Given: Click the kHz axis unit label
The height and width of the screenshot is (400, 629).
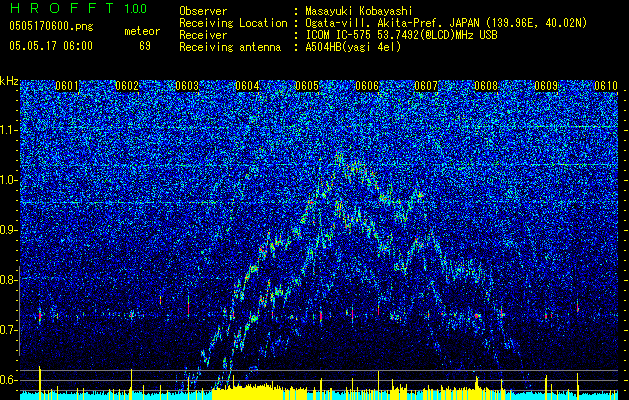Looking at the screenshot, I should 9,81.
